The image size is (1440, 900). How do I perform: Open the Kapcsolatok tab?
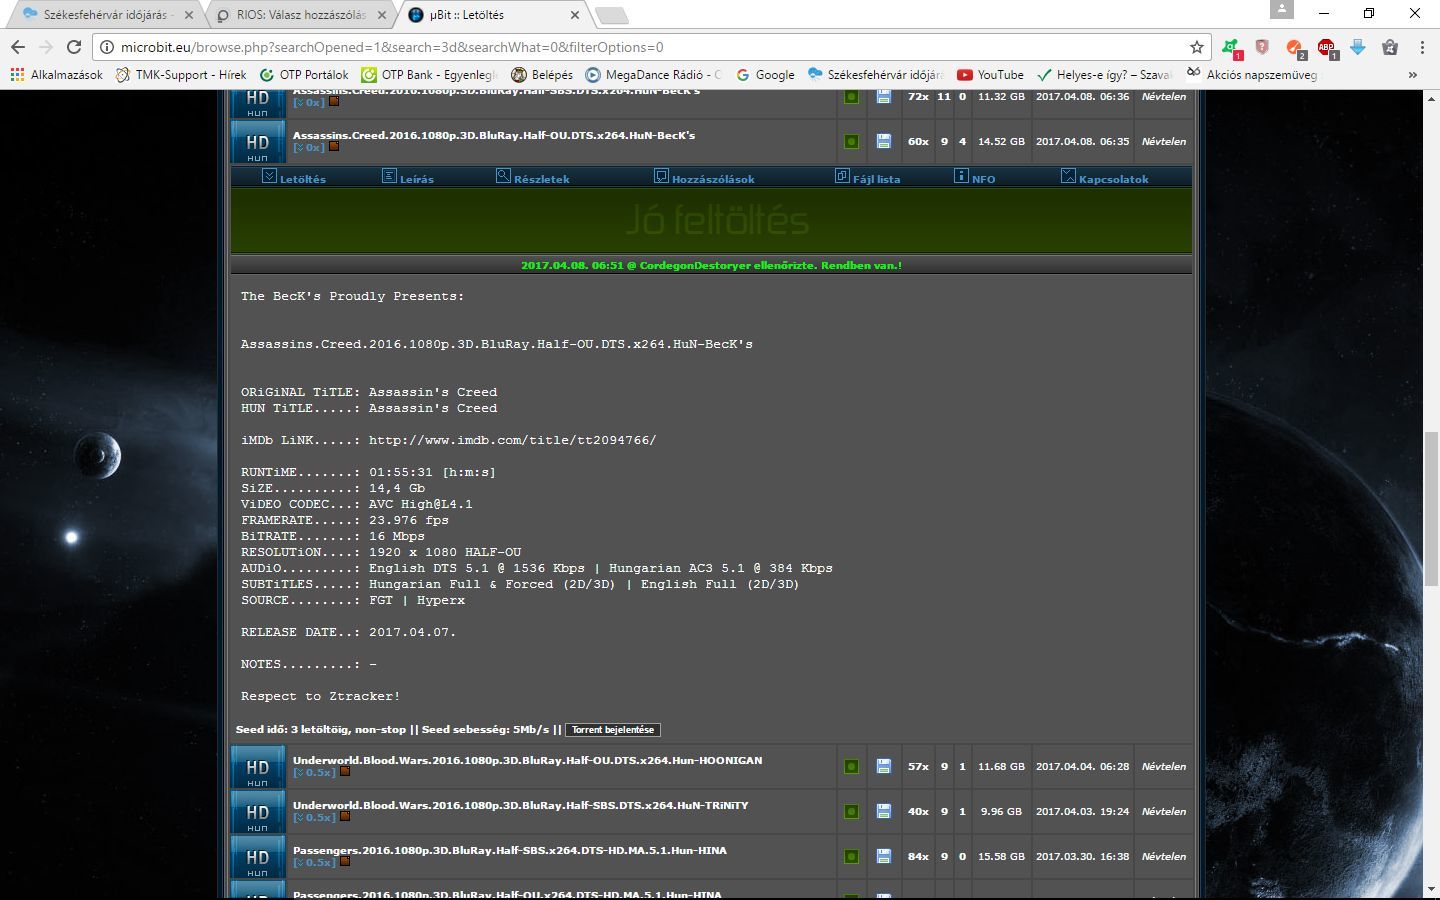tap(1104, 178)
